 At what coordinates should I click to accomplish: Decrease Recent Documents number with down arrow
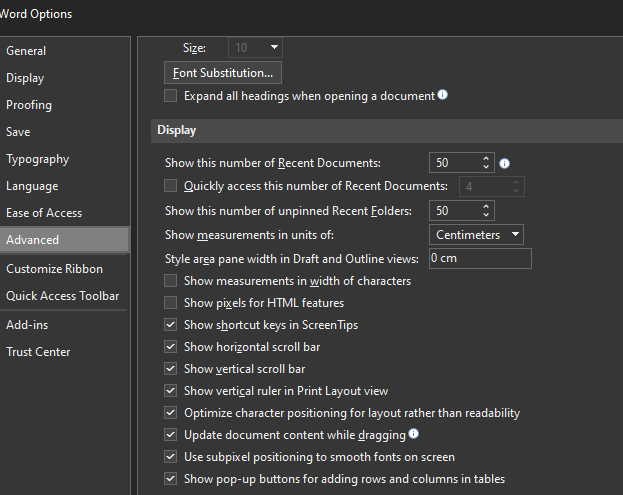pyautogui.click(x=486, y=166)
